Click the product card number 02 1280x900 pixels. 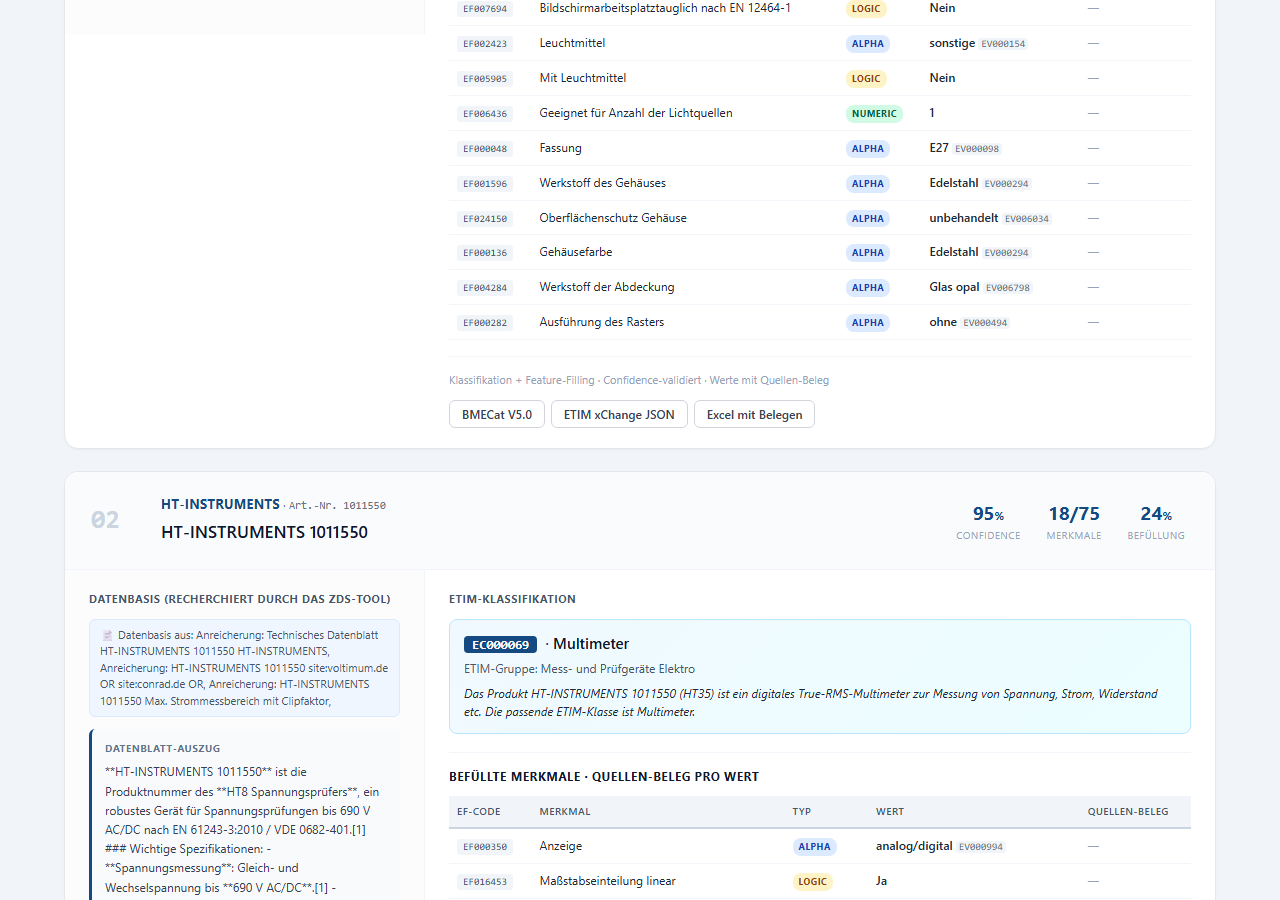pos(105,520)
